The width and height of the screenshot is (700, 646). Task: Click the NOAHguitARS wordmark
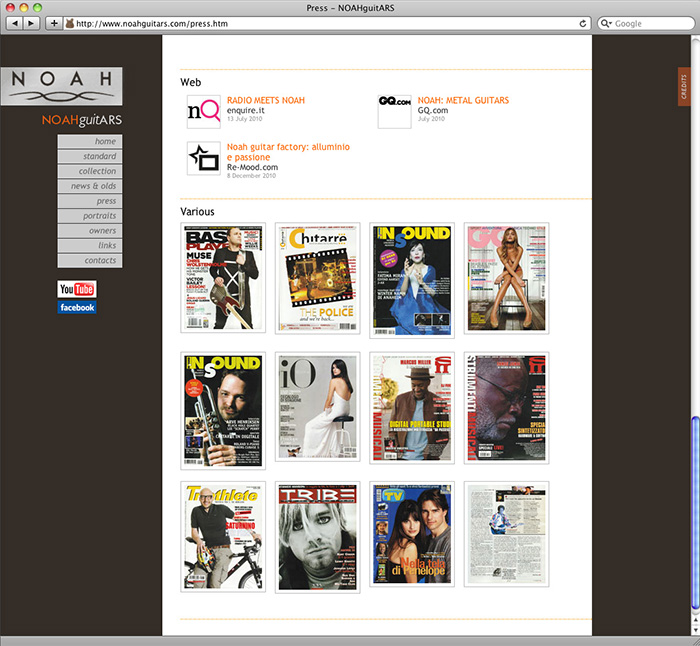[82, 120]
